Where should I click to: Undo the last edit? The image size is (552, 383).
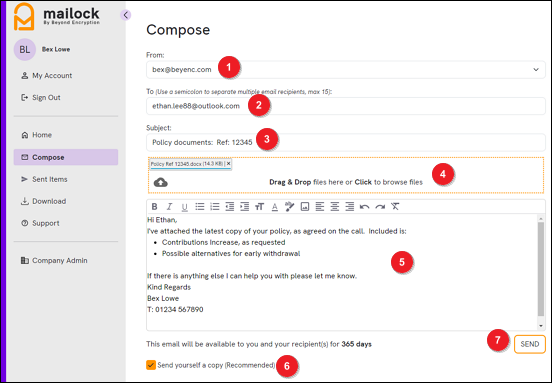click(364, 207)
